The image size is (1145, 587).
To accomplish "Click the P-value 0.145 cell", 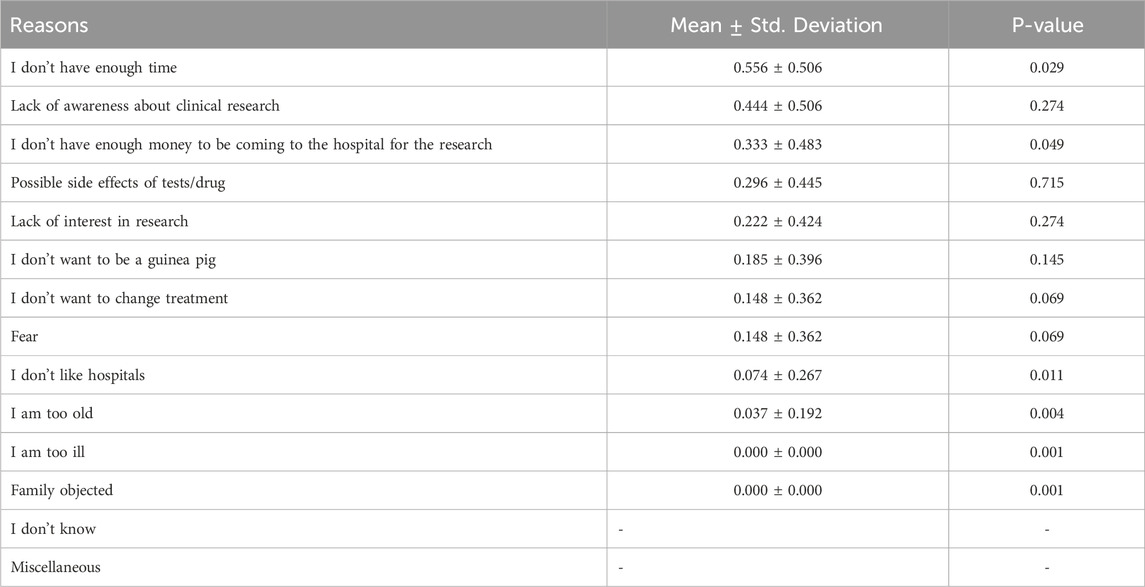I will 1046,260.
